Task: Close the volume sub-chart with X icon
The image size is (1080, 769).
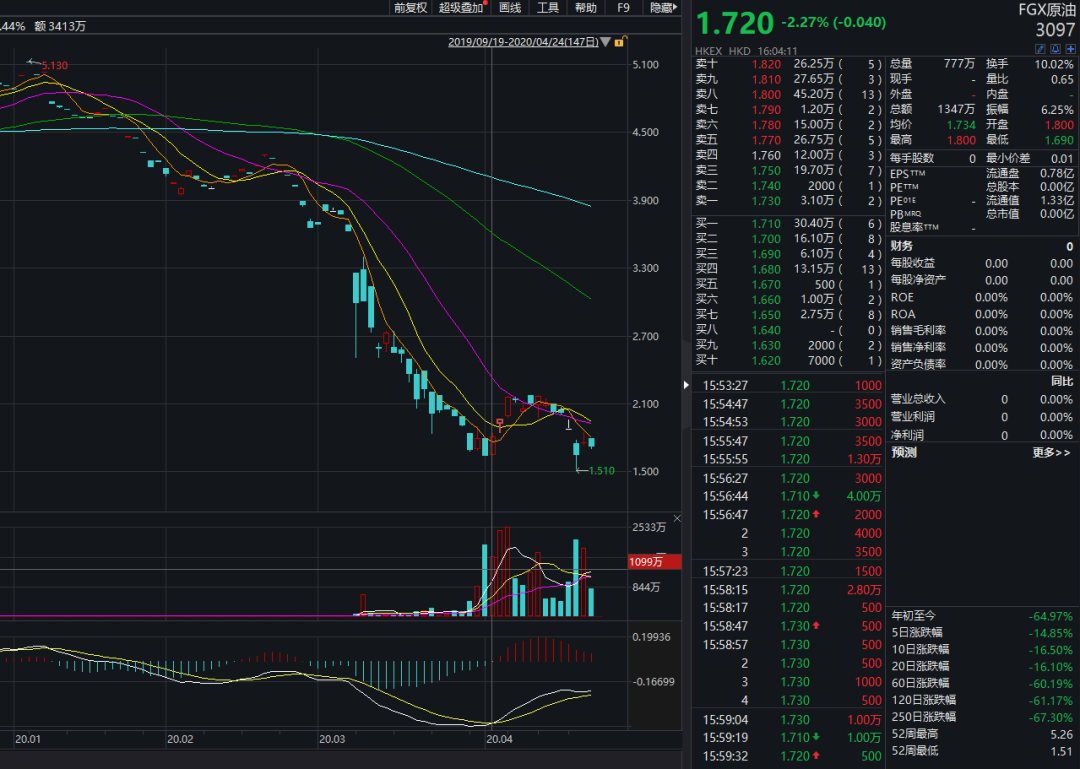Action: (677, 518)
